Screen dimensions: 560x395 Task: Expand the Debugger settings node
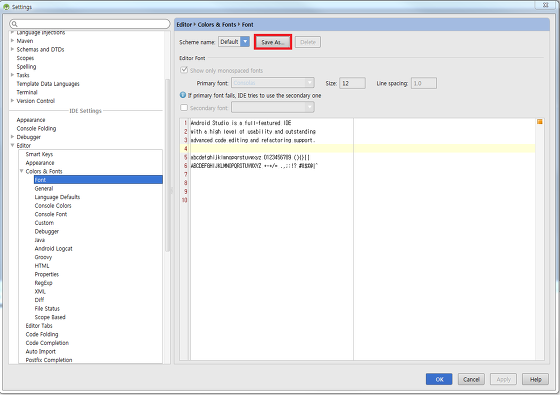[12, 137]
